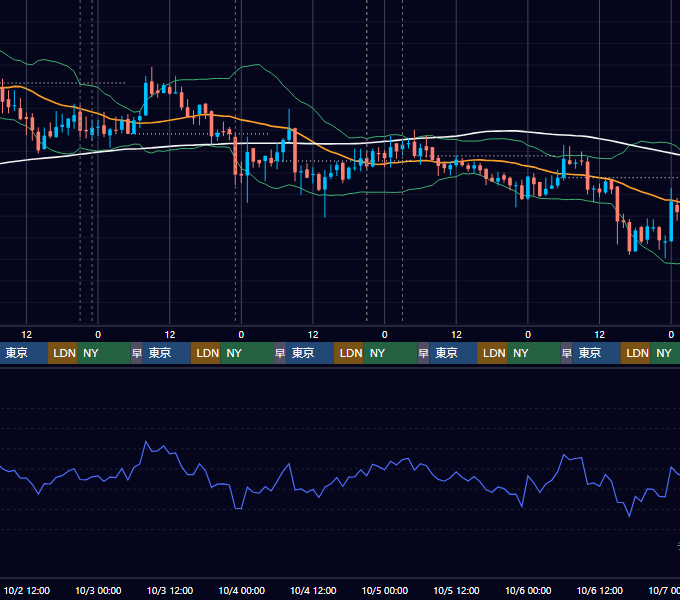Image resolution: width=680 pixels, height=600 pixels.
Task: Click the LDN session block on 10/4
Action: (349, 353)
